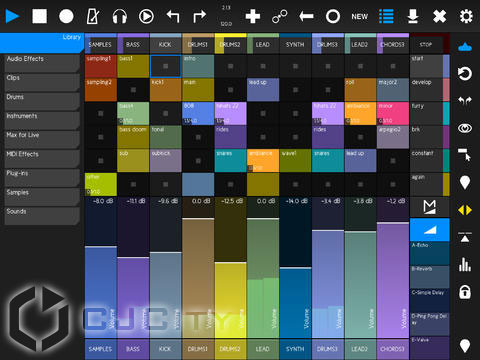Toggle the eye visibility icon
The height and width of the screenshot is (360, 480).
click(465, 128)
